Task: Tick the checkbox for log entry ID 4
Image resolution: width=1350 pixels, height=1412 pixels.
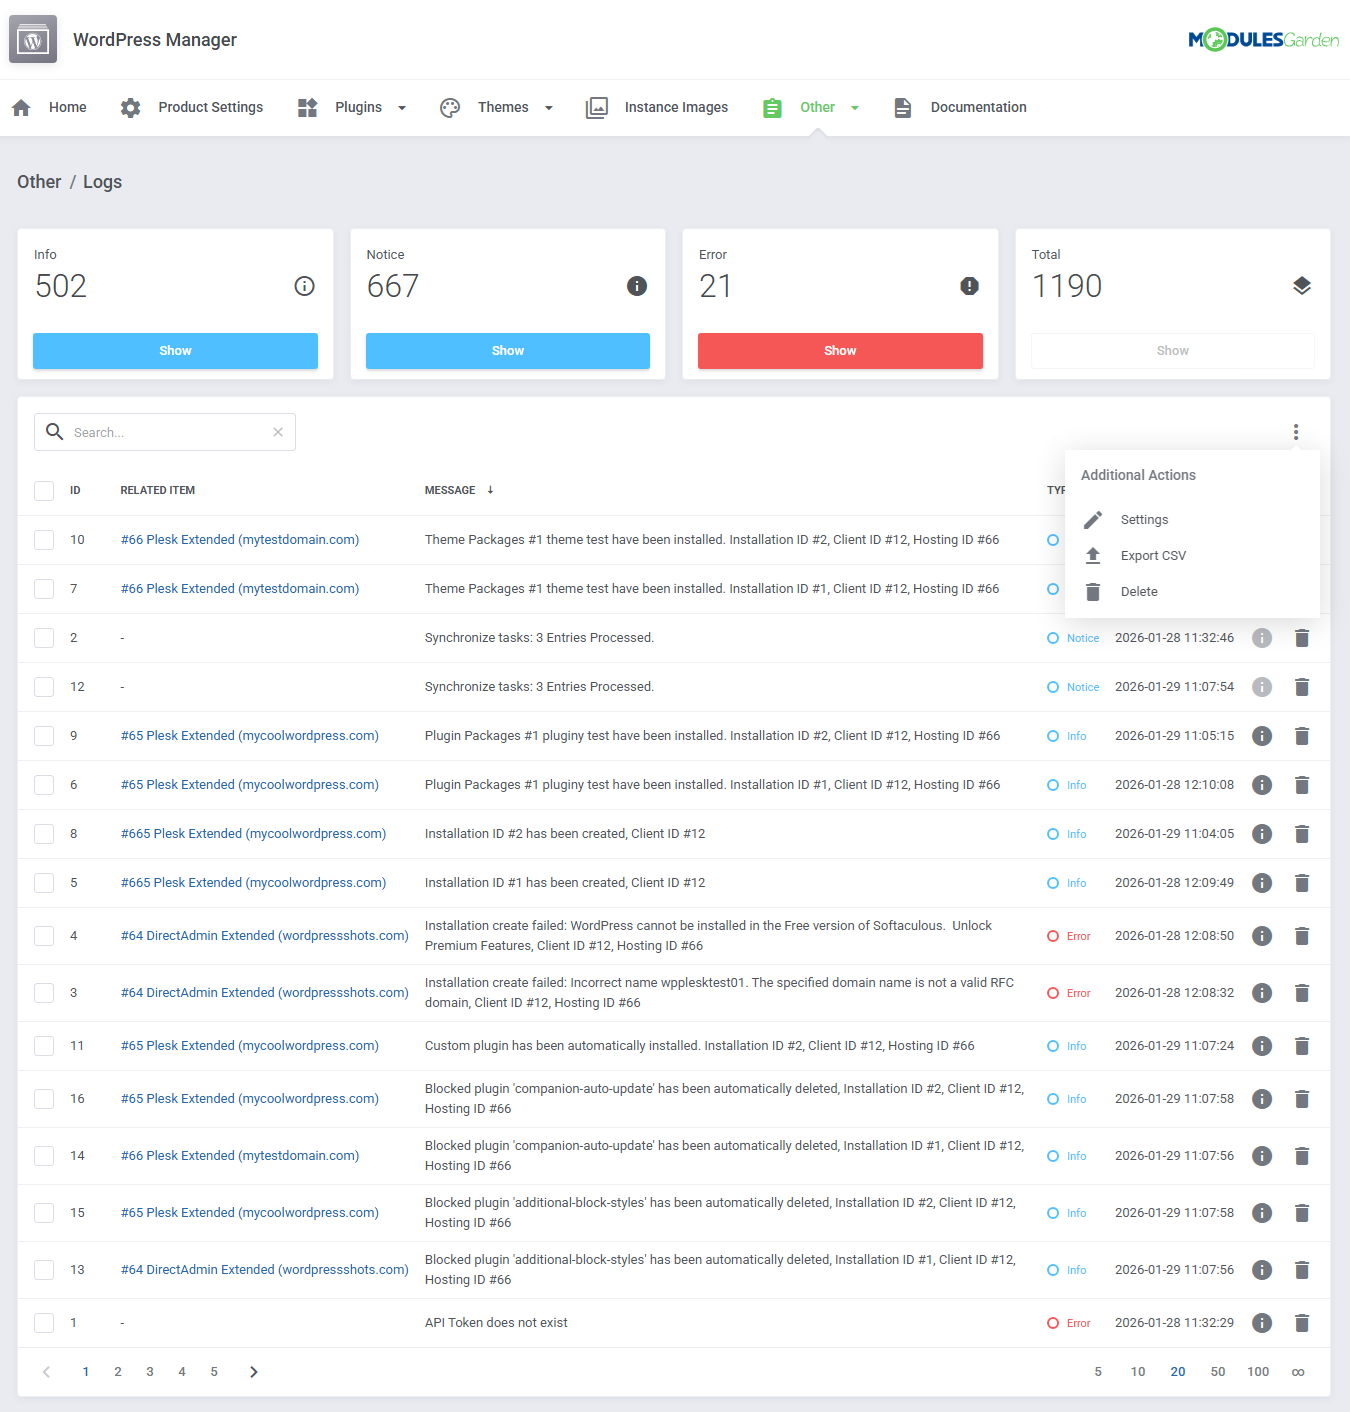Action: click(x=43, y=935)
